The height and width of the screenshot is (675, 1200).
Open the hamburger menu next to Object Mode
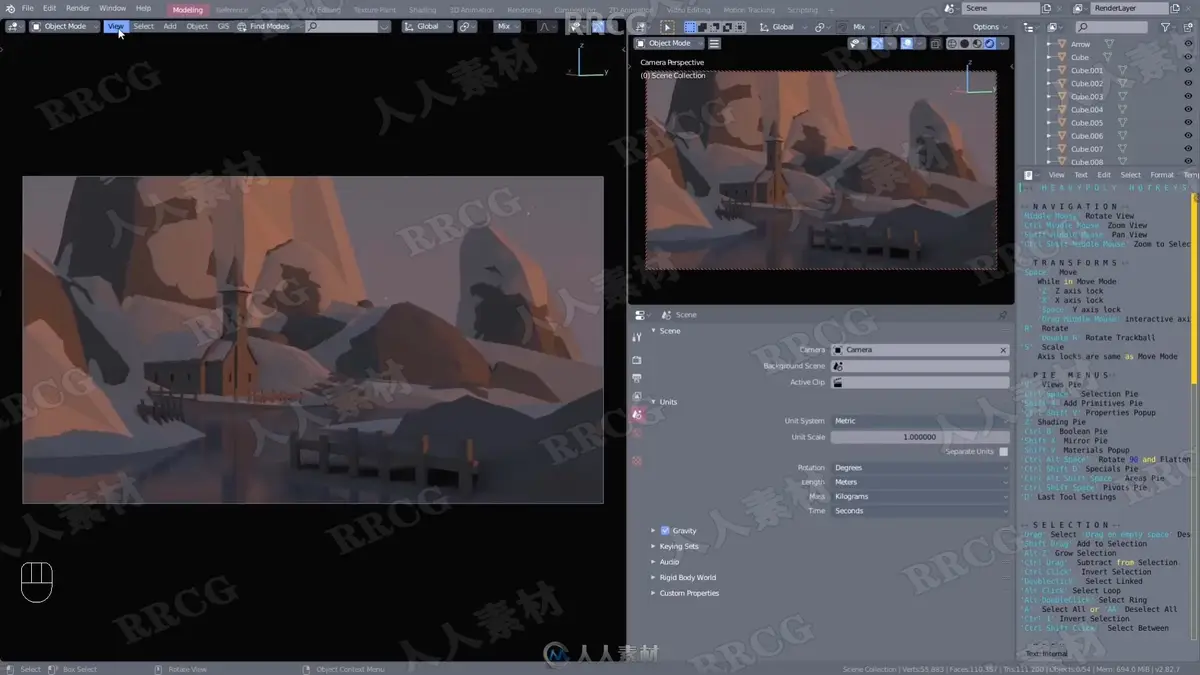pos(714,43)
